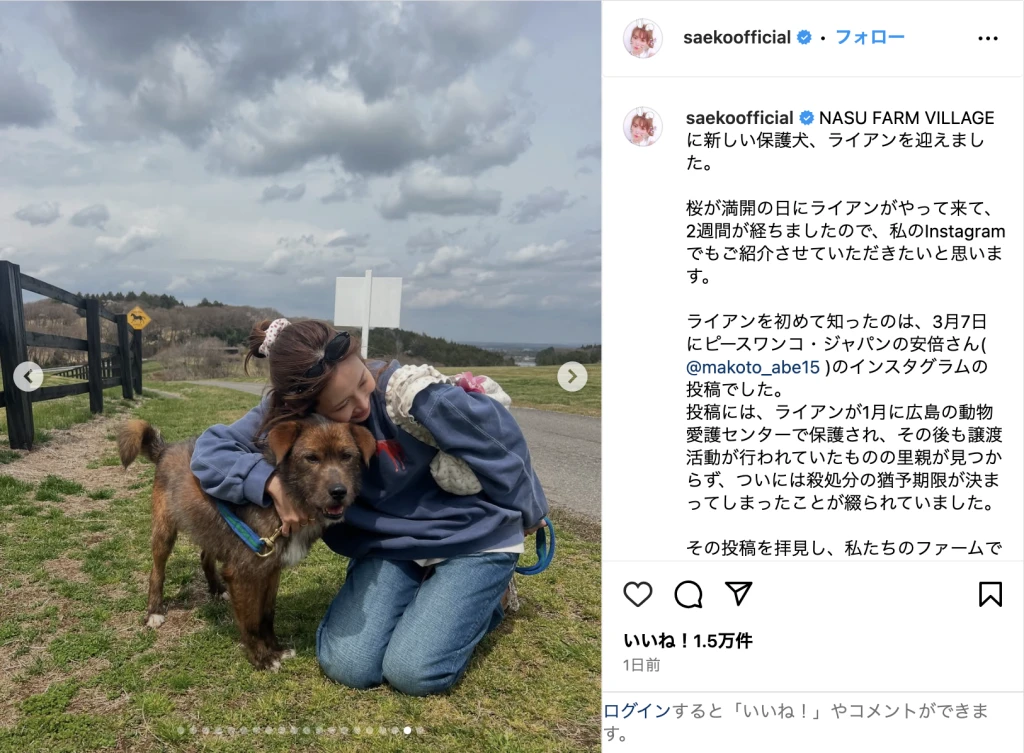1024x753 pixels.
Task: Like the post with heart icon
Action: [x=637, y=594]
